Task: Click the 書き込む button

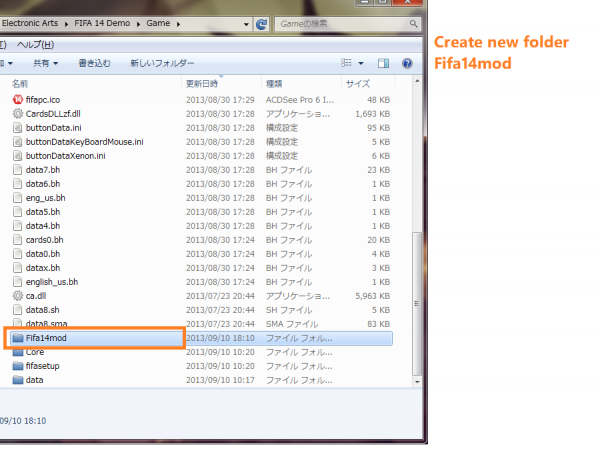Action: (94, 63)
